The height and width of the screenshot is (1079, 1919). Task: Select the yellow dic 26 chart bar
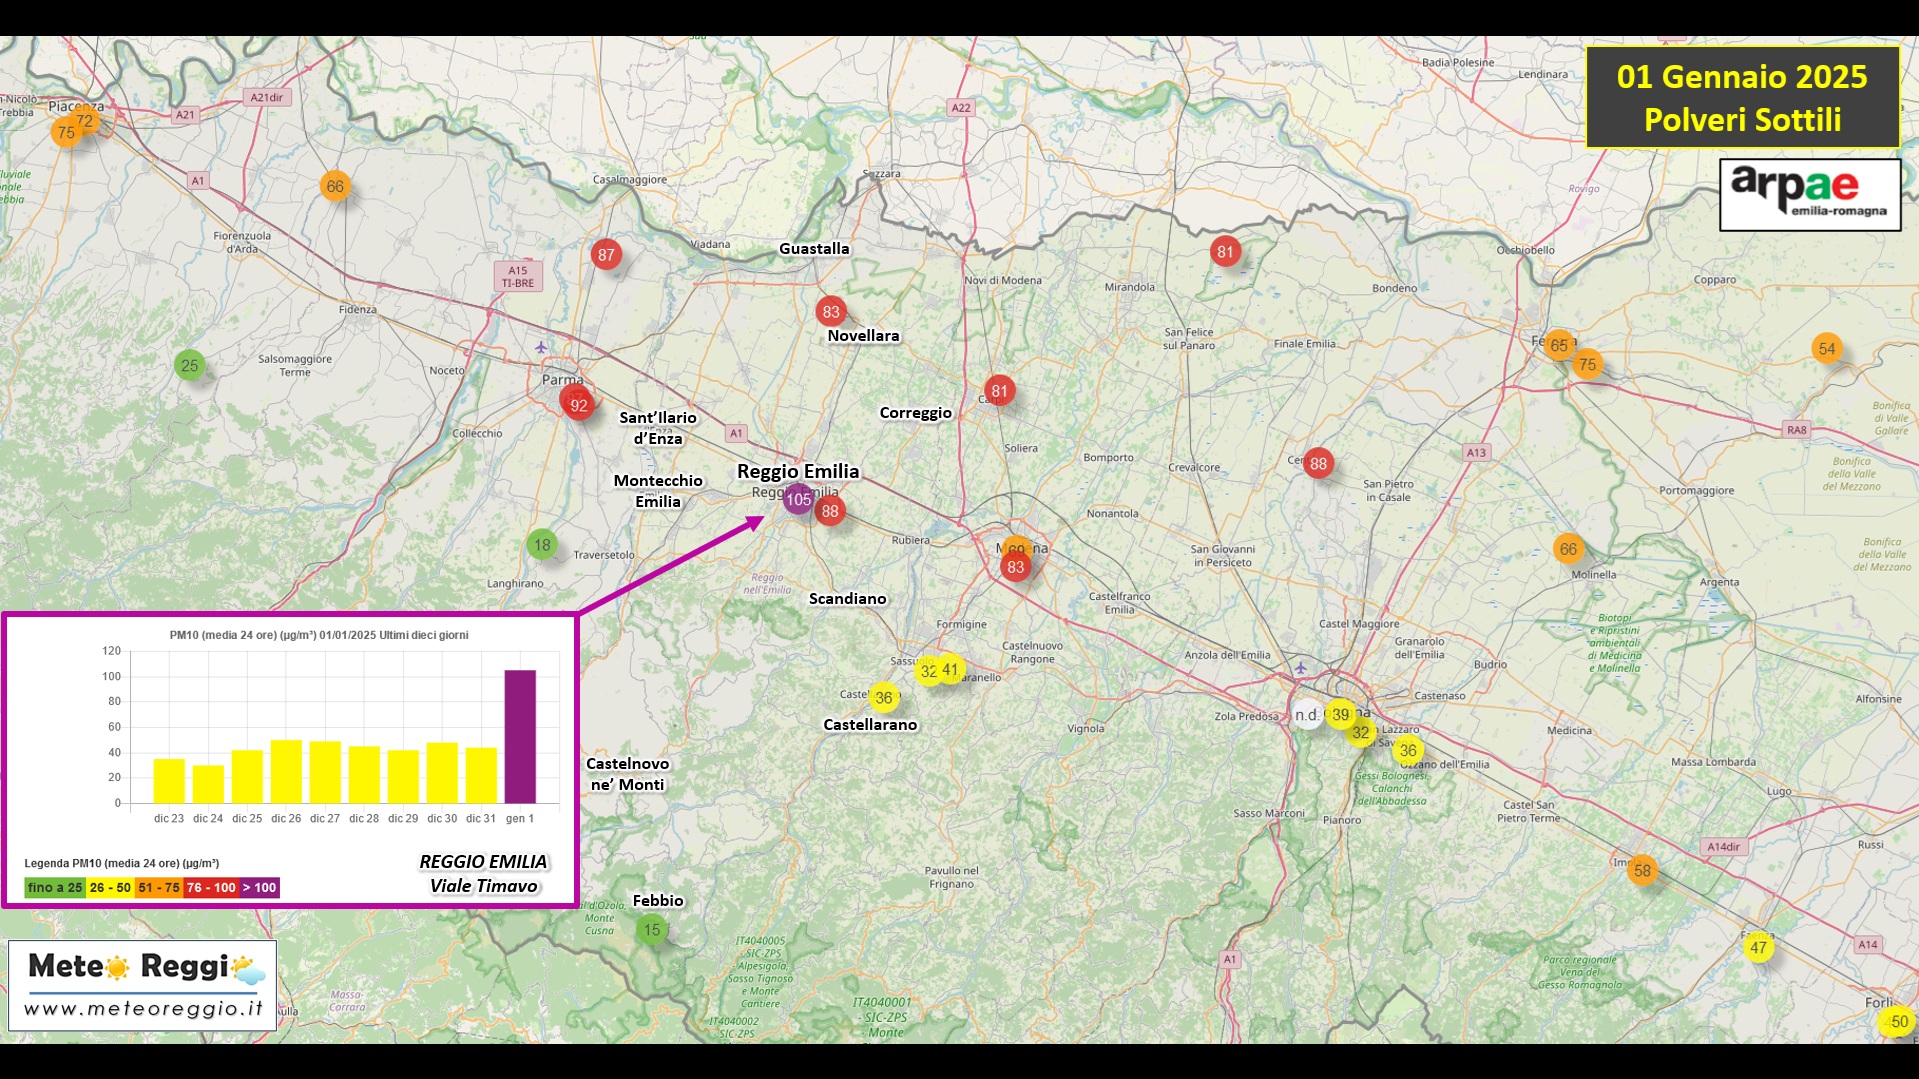(x=286, y=771)
